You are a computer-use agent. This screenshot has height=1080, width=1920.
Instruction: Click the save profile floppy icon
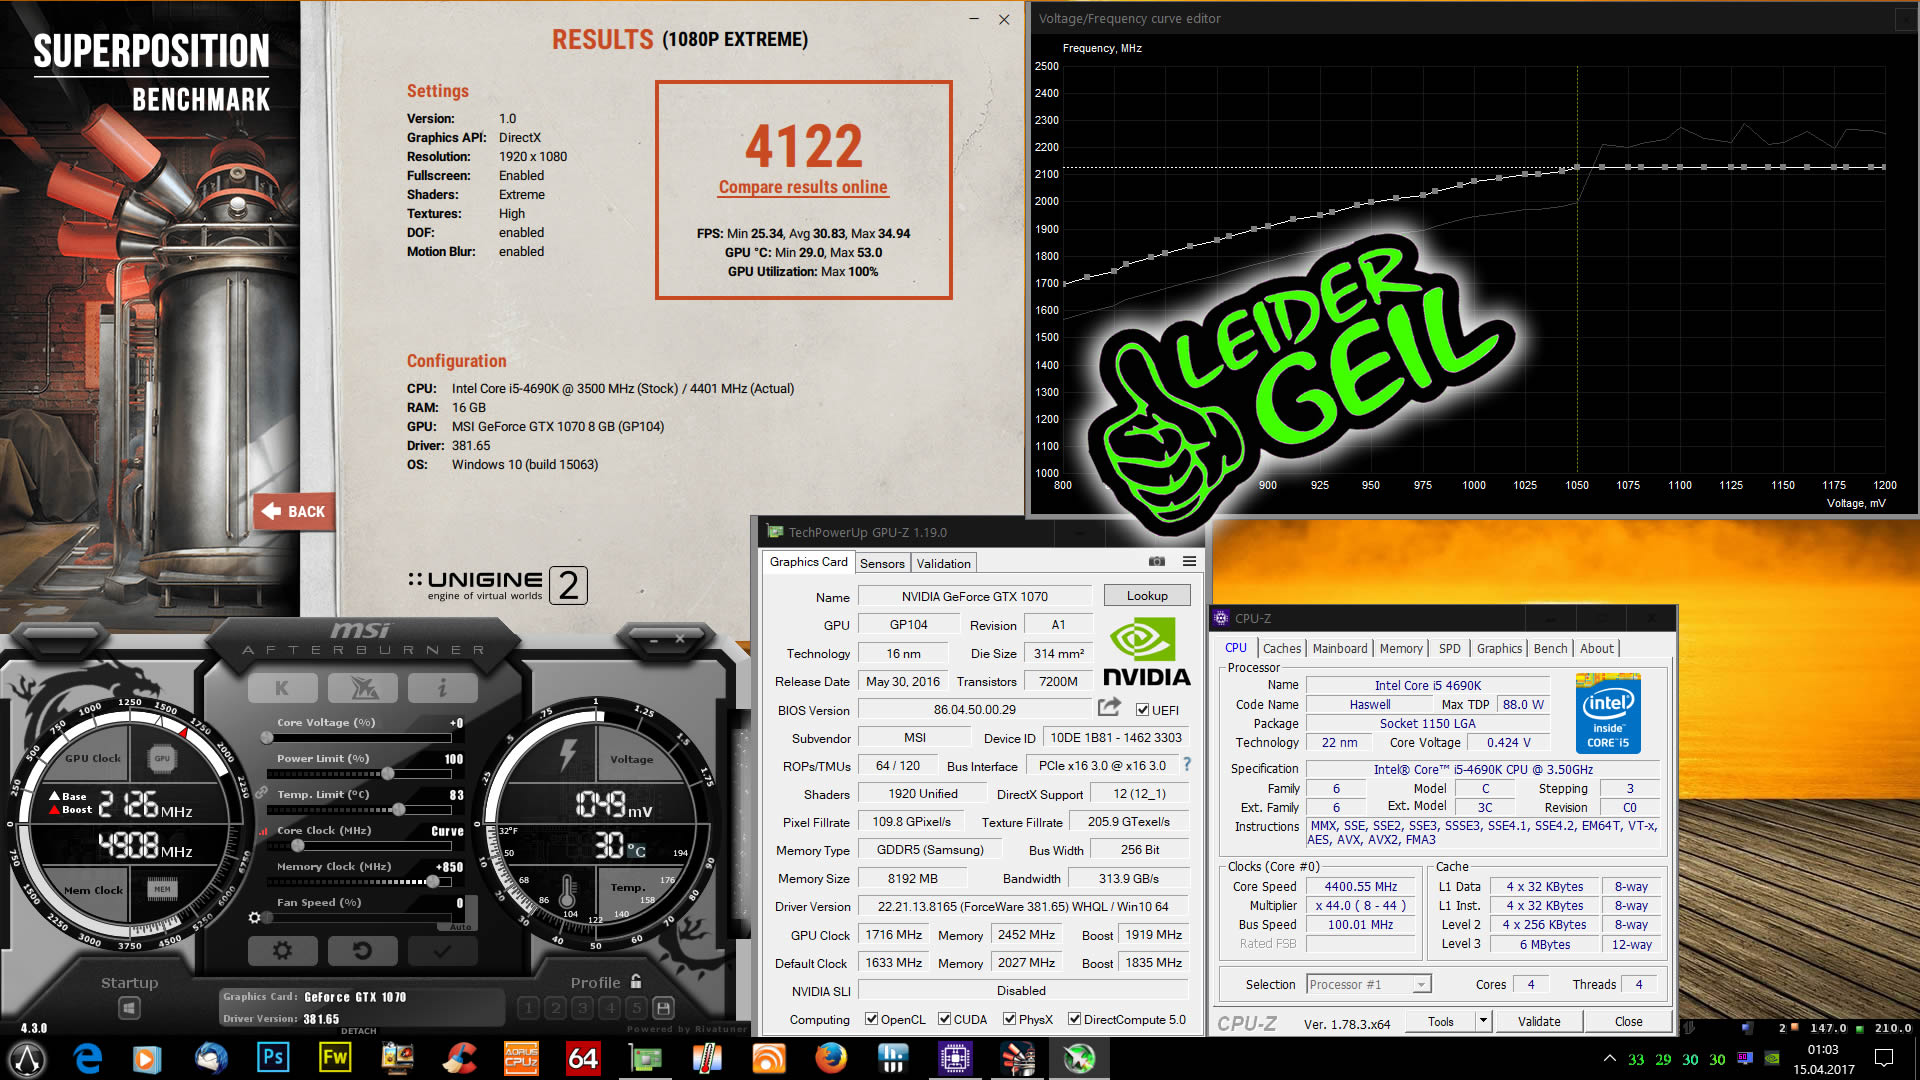[663, 1008]
